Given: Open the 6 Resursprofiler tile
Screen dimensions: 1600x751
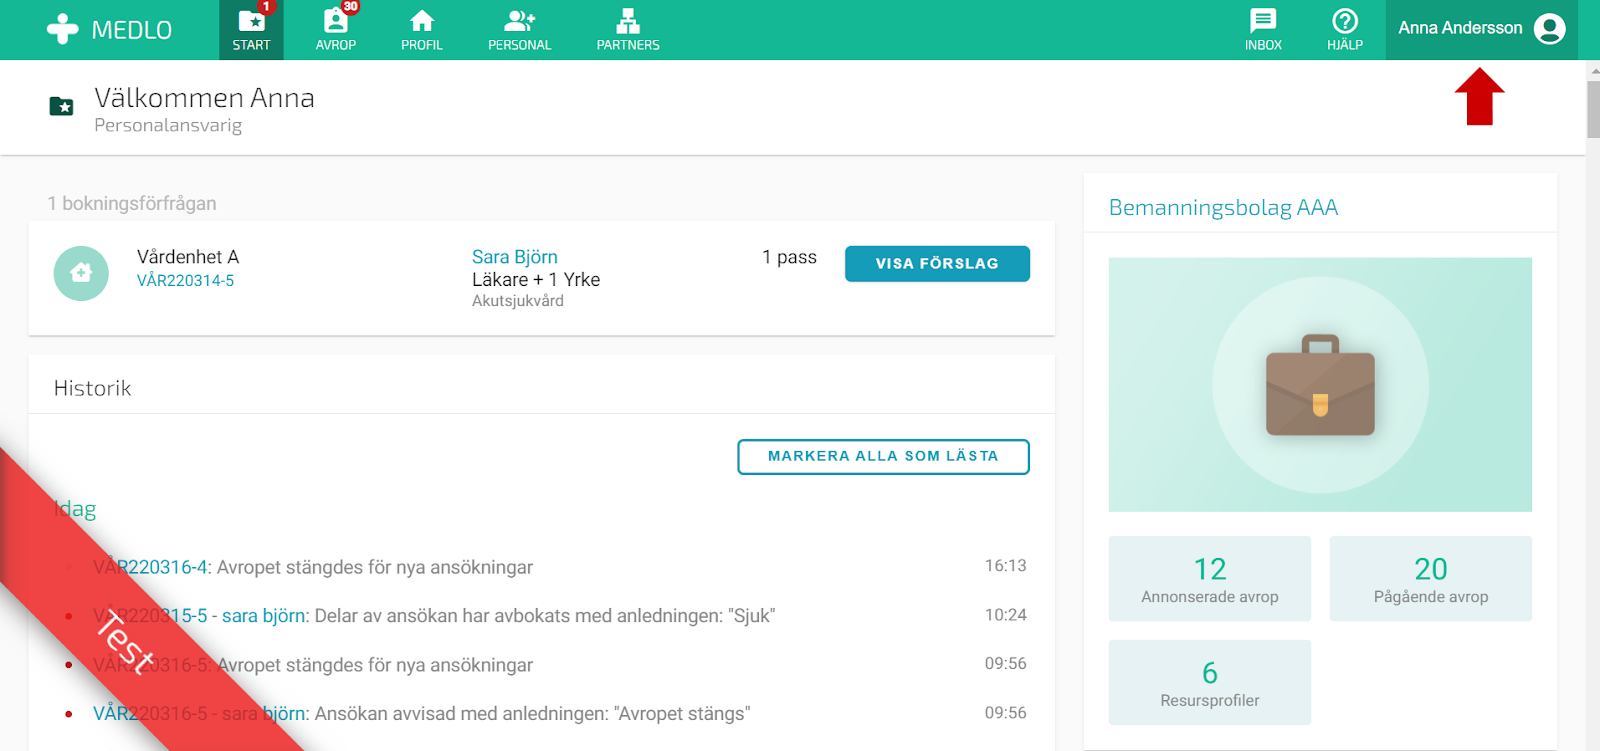Looking at the screenshot, I should [1210, 683].
